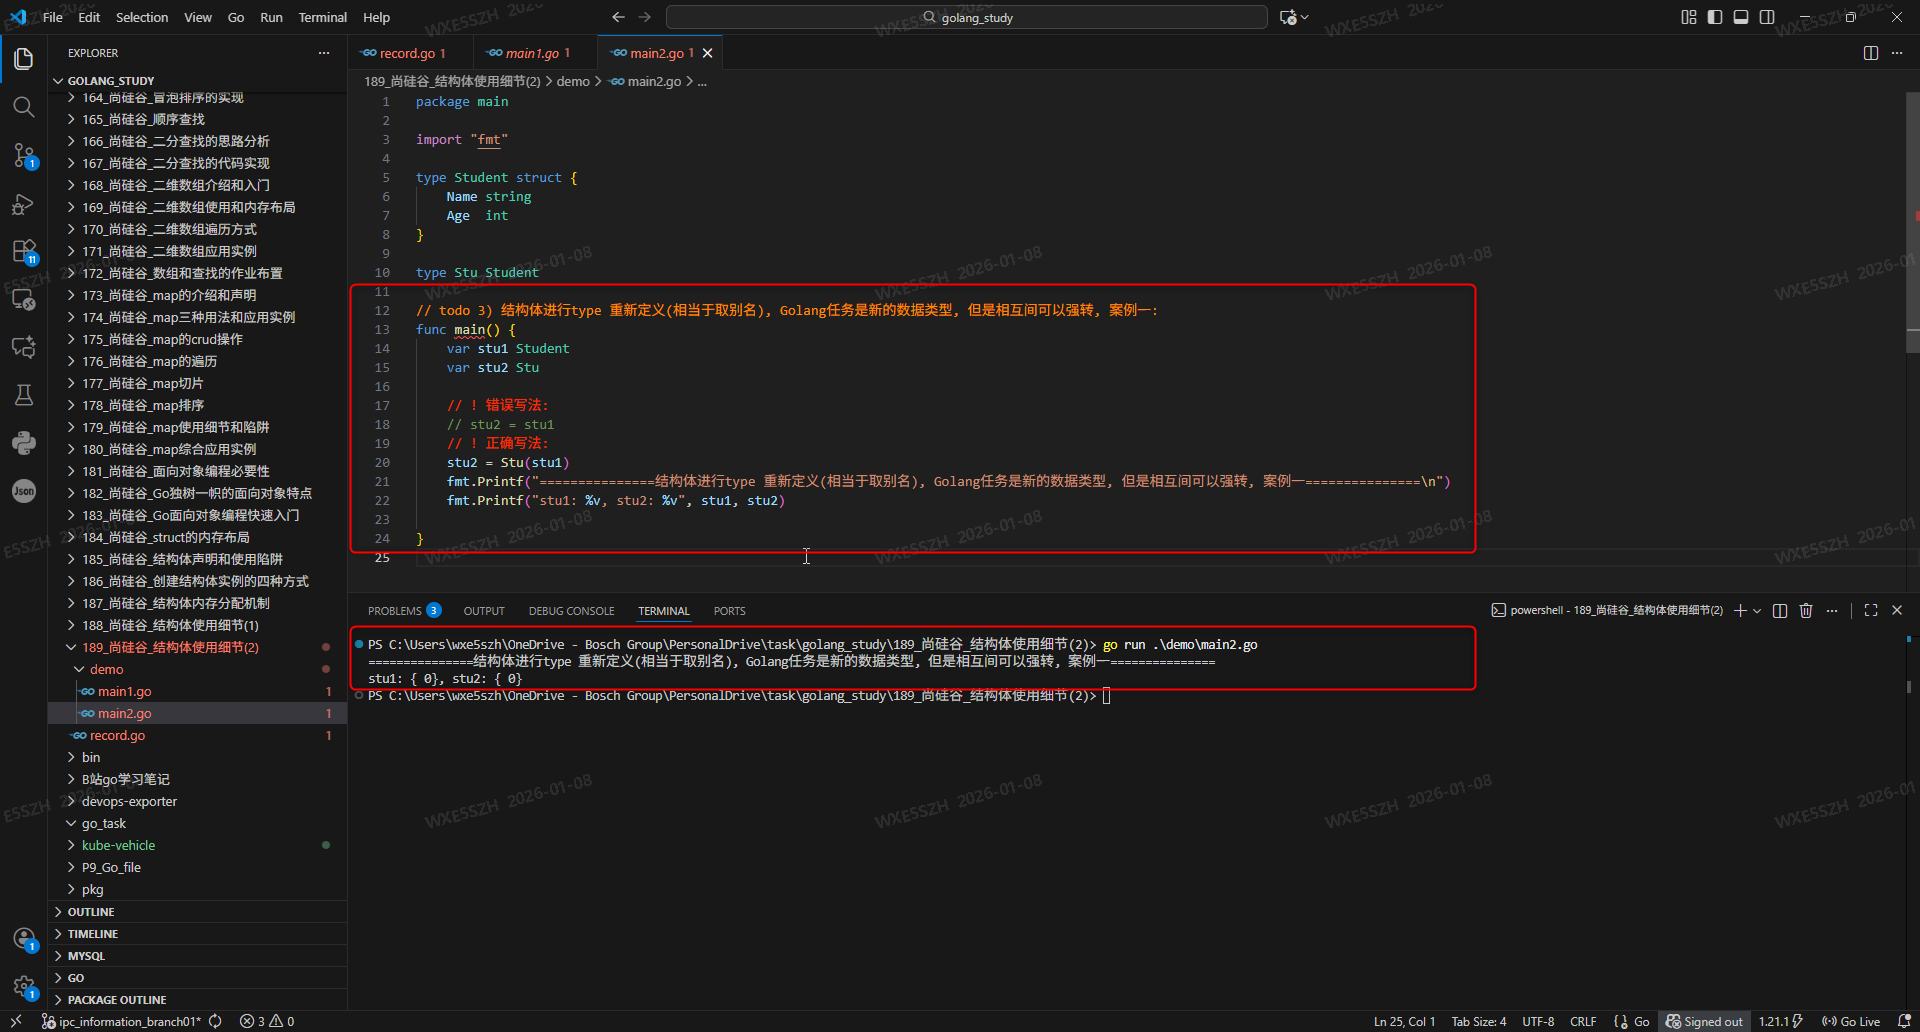Open remote window indicator in status bar
This screenshot has width=1920, height=1032.
tap(16, 1021)
